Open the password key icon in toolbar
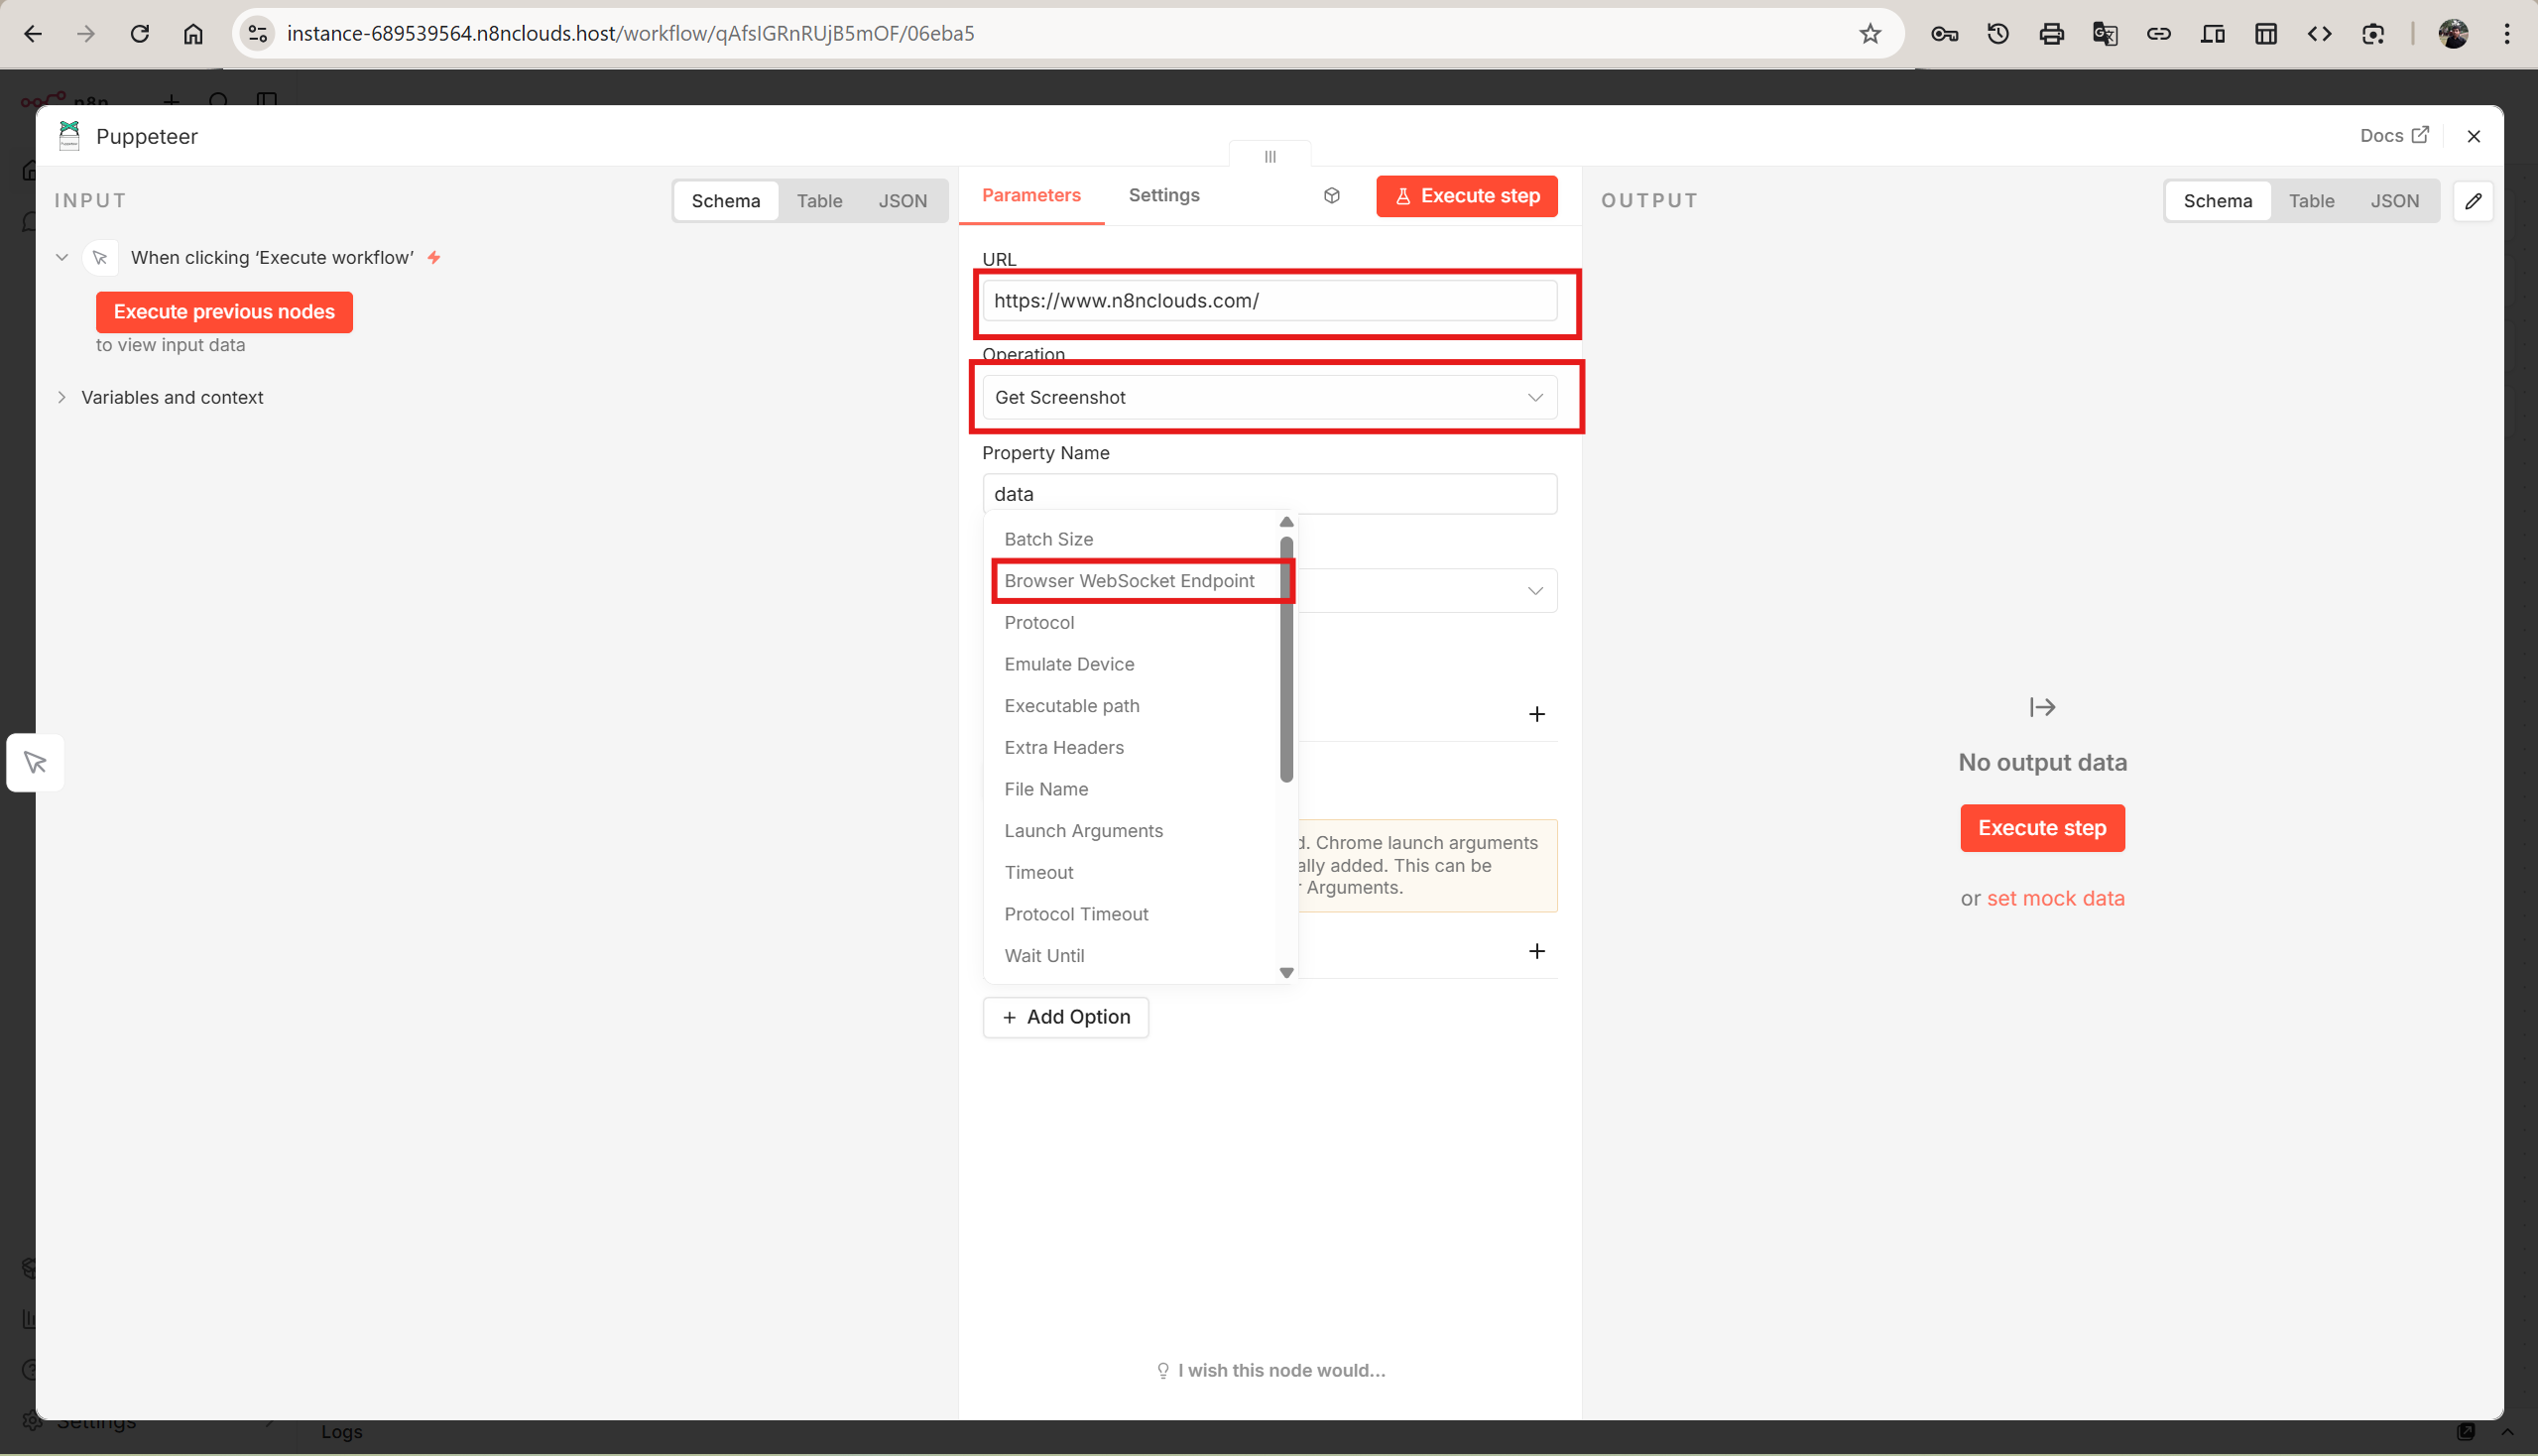The image size is (2538, 1456). click(1944, 34)
